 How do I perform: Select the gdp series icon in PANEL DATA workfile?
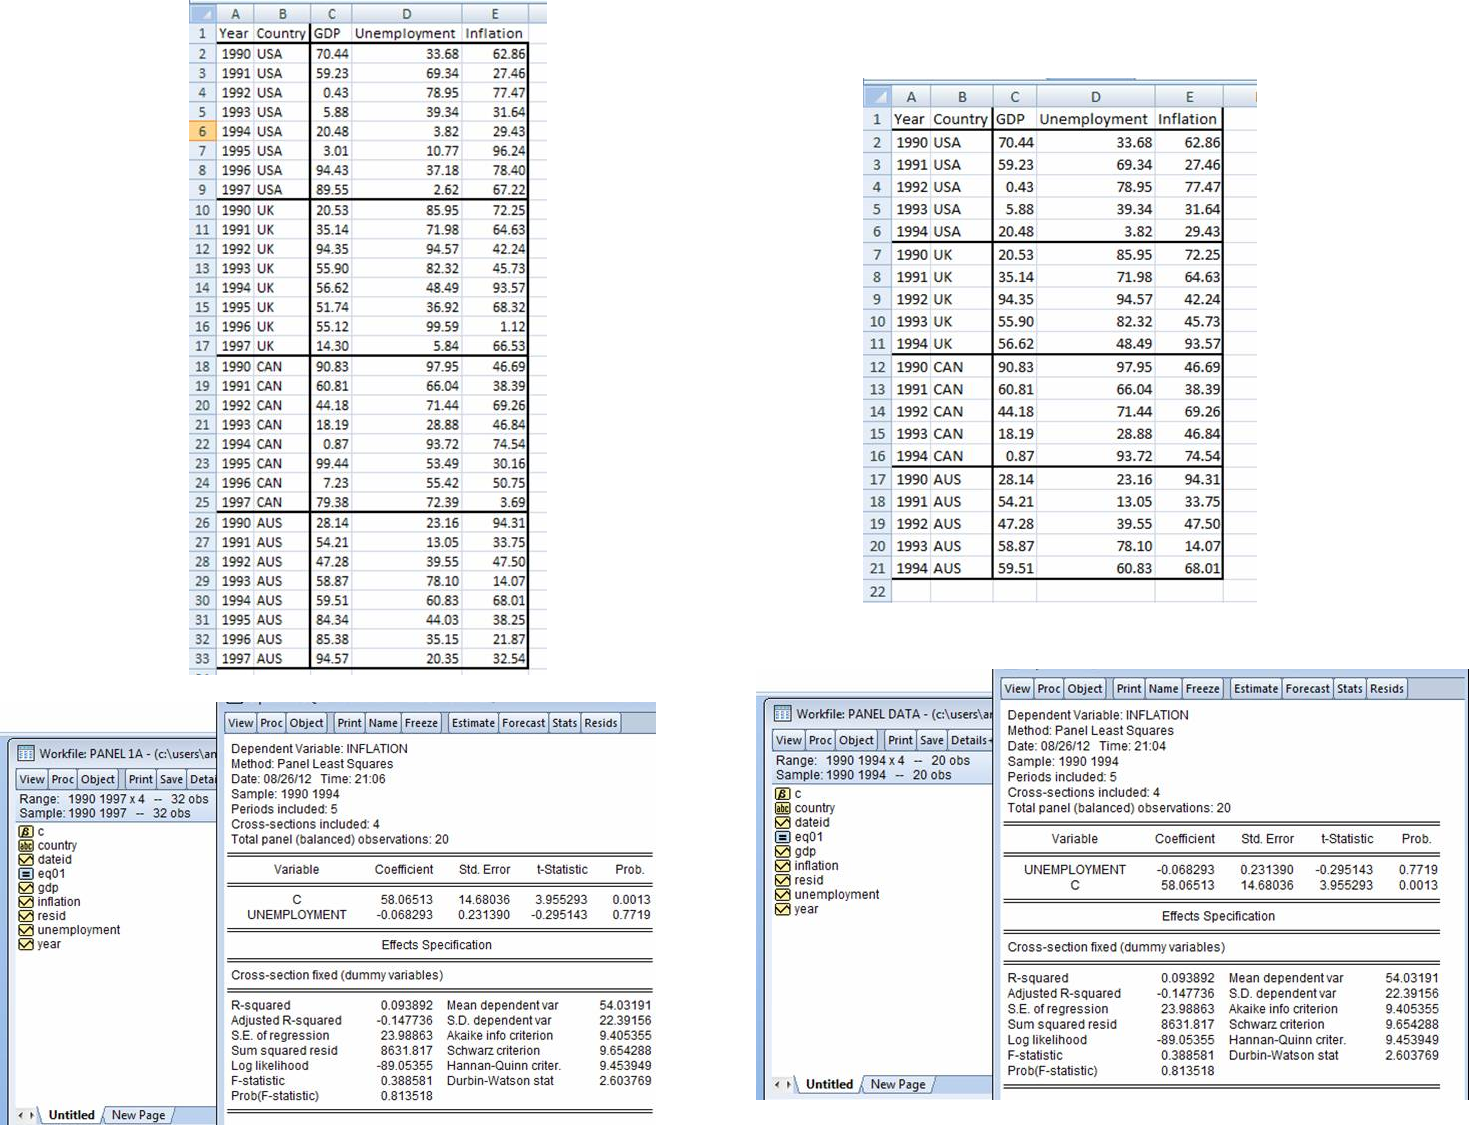783,852
